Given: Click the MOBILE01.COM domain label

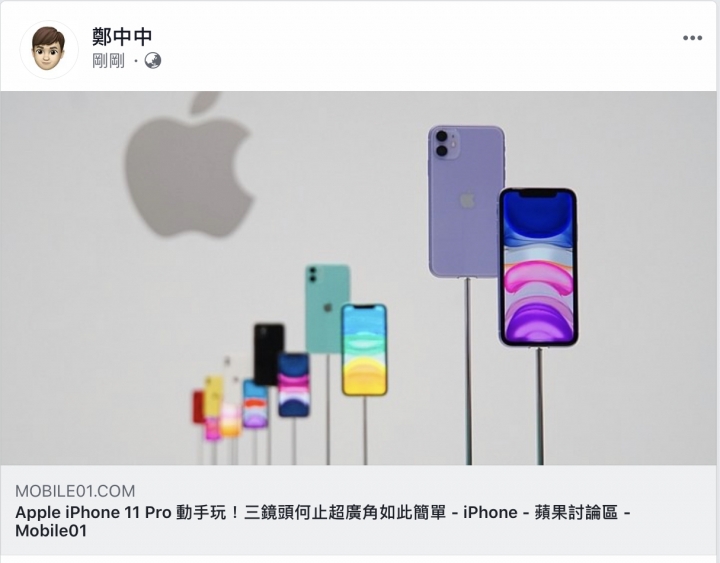Looking at the screenshot, I should coord(75,491).
